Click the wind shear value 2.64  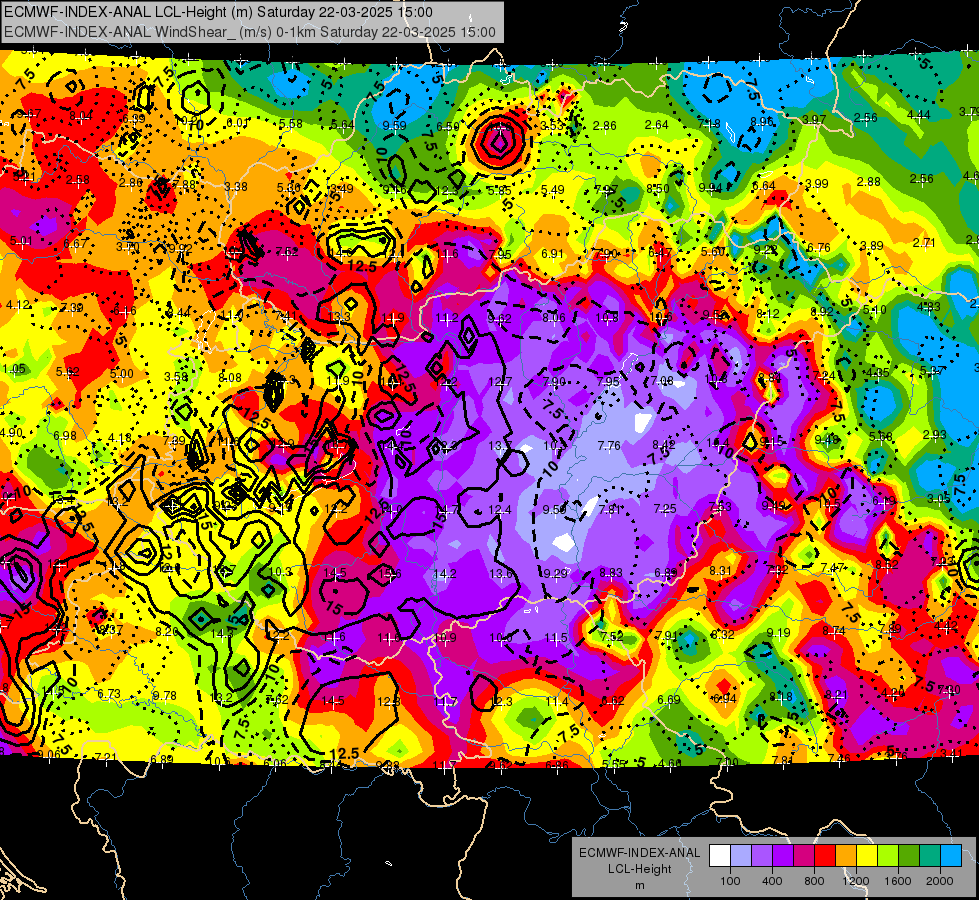(x=657, y=124)
